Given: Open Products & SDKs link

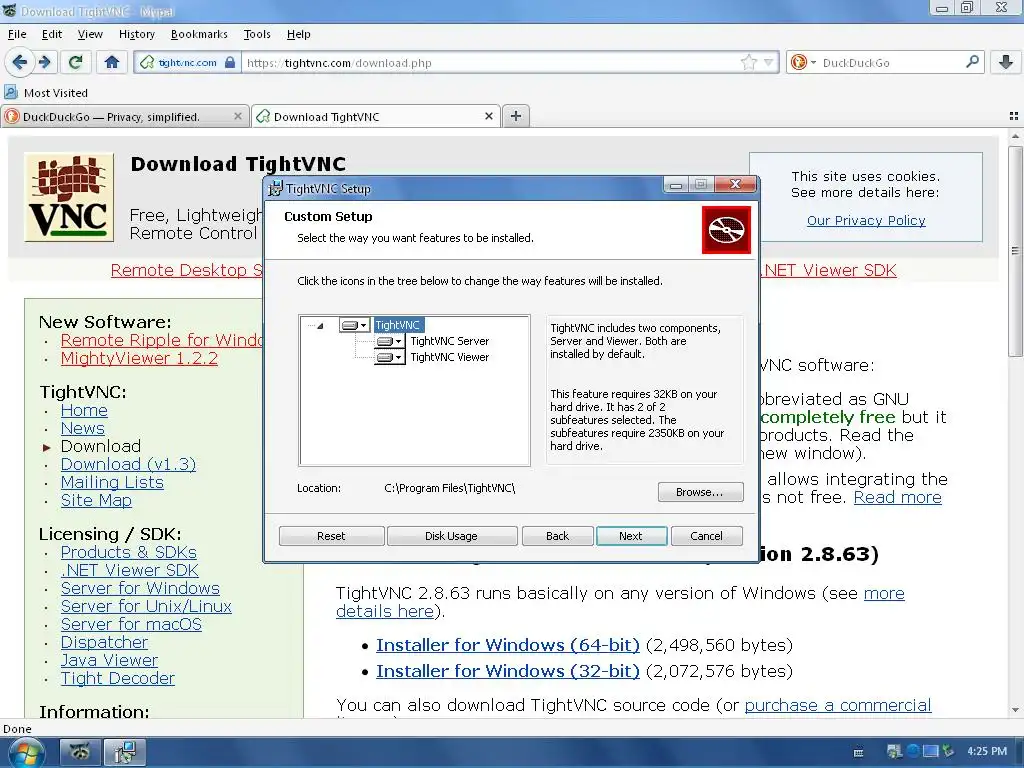Looking at the screenshot, I should click(x=129, y=552).
